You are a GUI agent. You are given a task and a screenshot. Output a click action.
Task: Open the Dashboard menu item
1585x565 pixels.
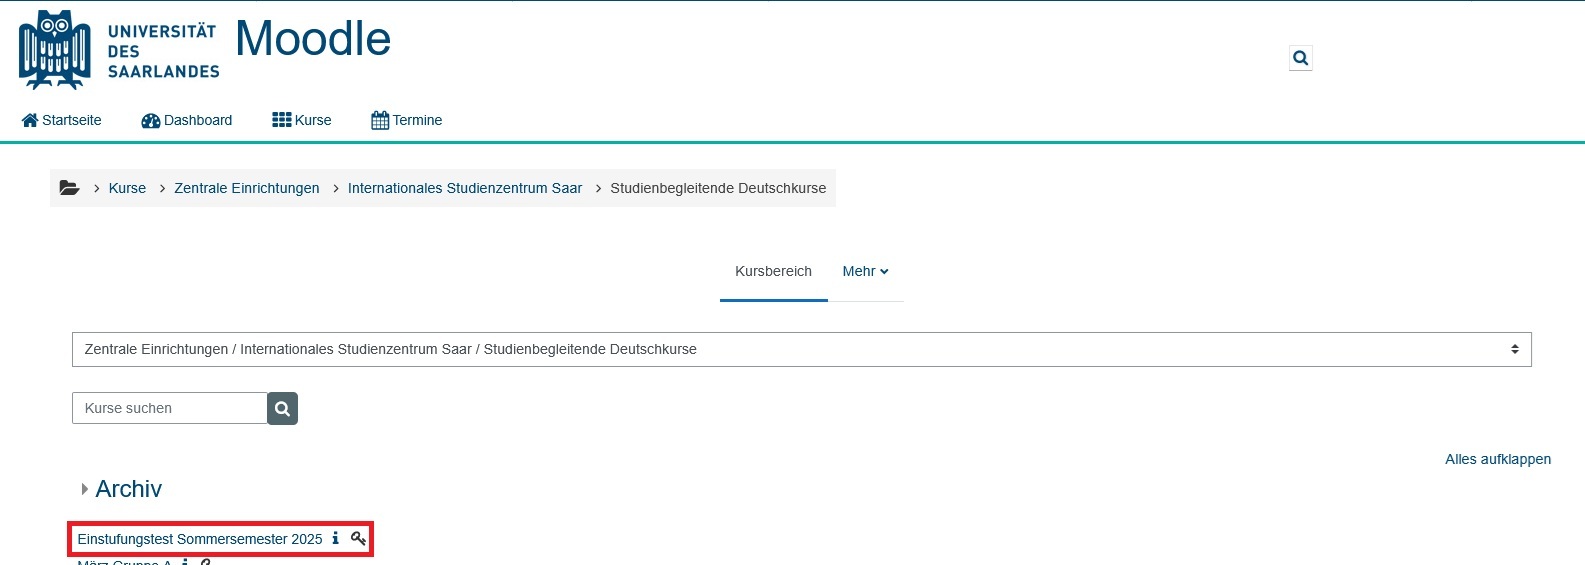(198, 120)
